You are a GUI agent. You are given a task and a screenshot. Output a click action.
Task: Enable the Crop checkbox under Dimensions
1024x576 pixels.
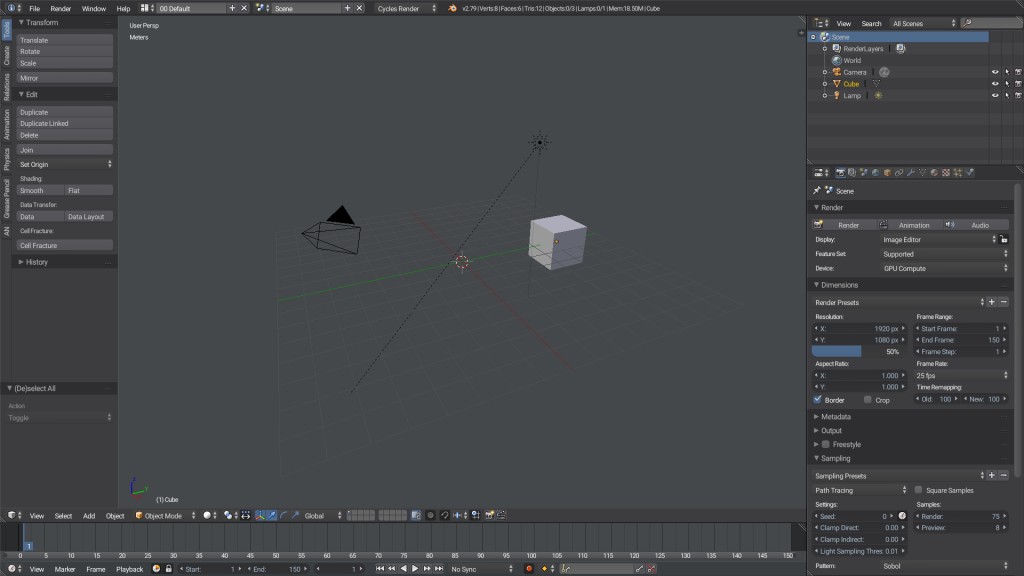pos(866,400)
